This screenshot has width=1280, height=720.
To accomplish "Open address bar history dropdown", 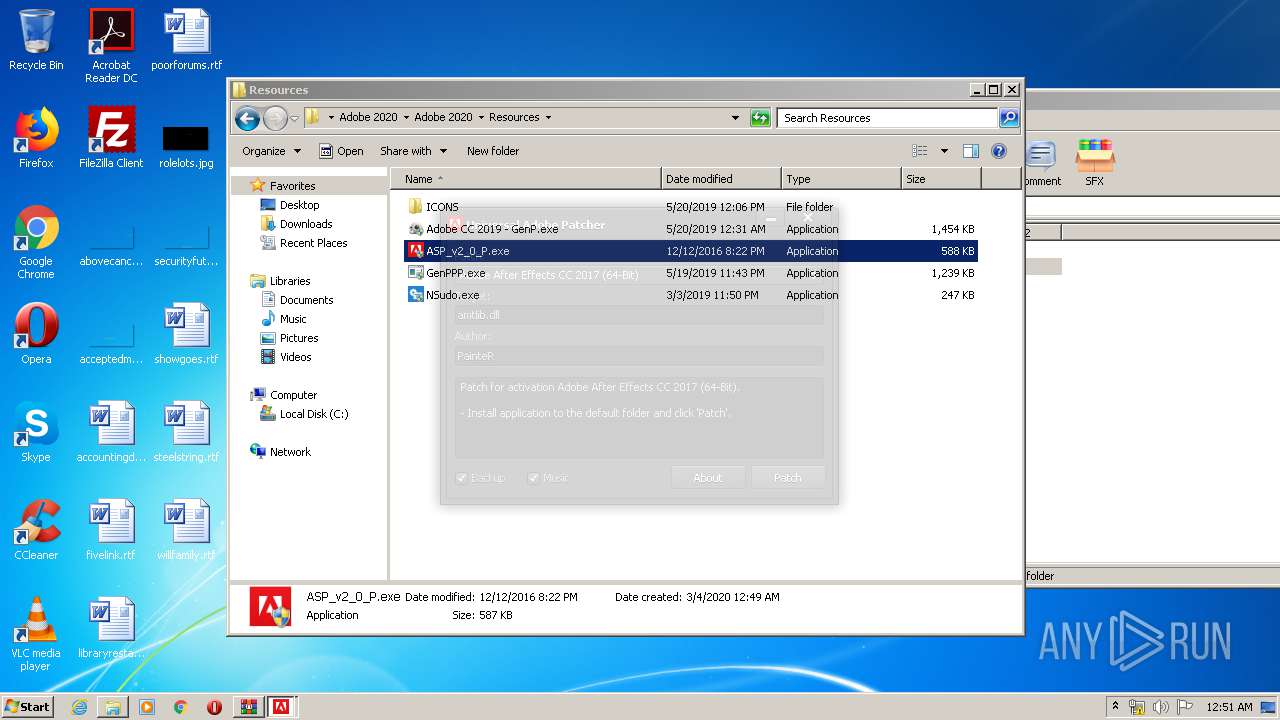I will [736, 118].
